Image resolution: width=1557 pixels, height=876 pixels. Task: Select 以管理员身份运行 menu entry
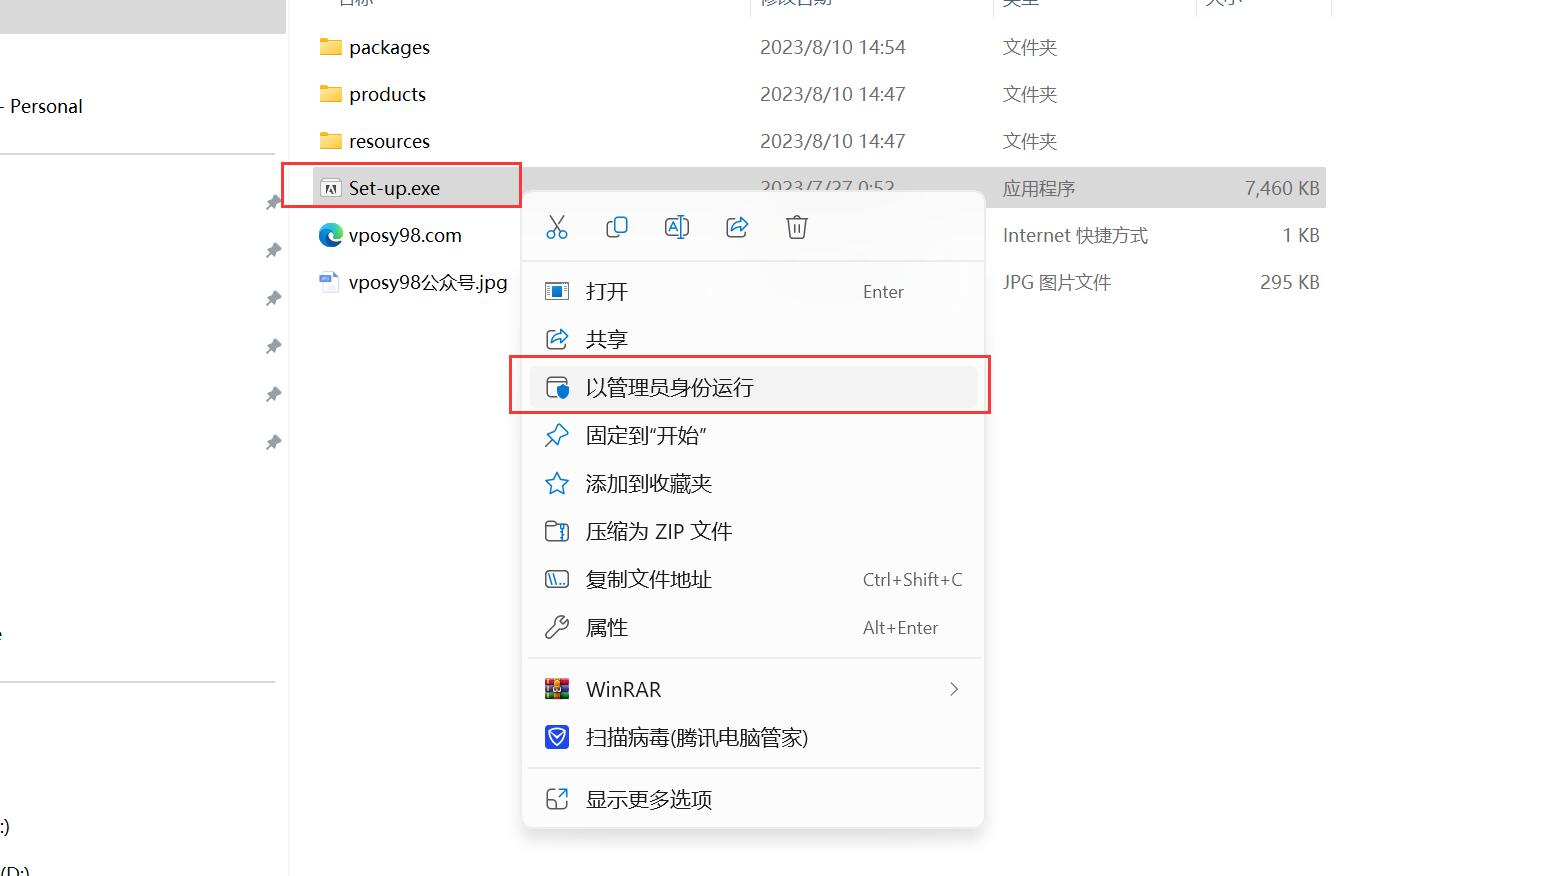[x=753, y=387]
